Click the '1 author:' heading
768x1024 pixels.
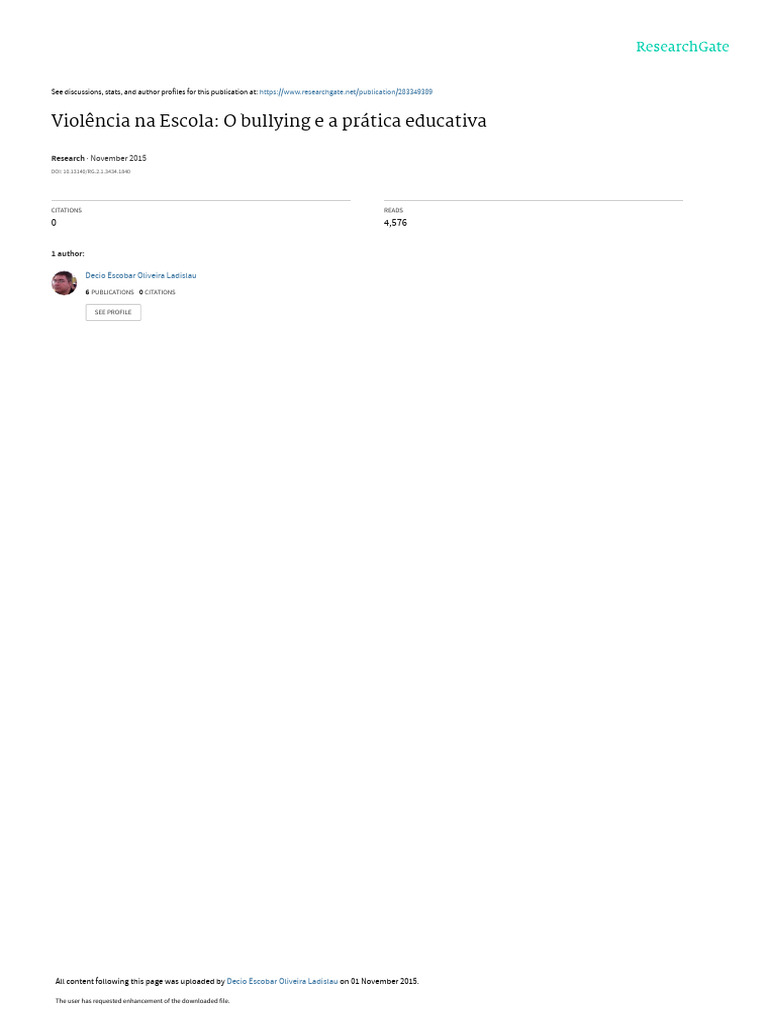coord(68,253)
